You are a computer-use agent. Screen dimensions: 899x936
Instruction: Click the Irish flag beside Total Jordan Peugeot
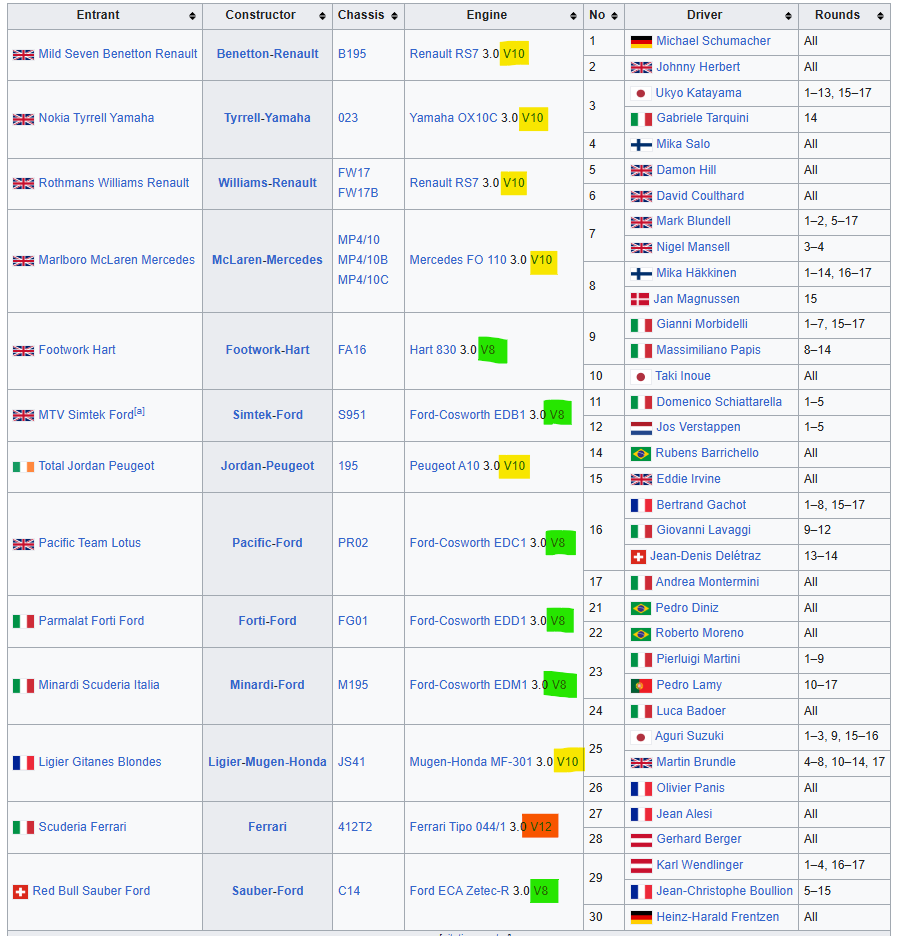(23, 466)
